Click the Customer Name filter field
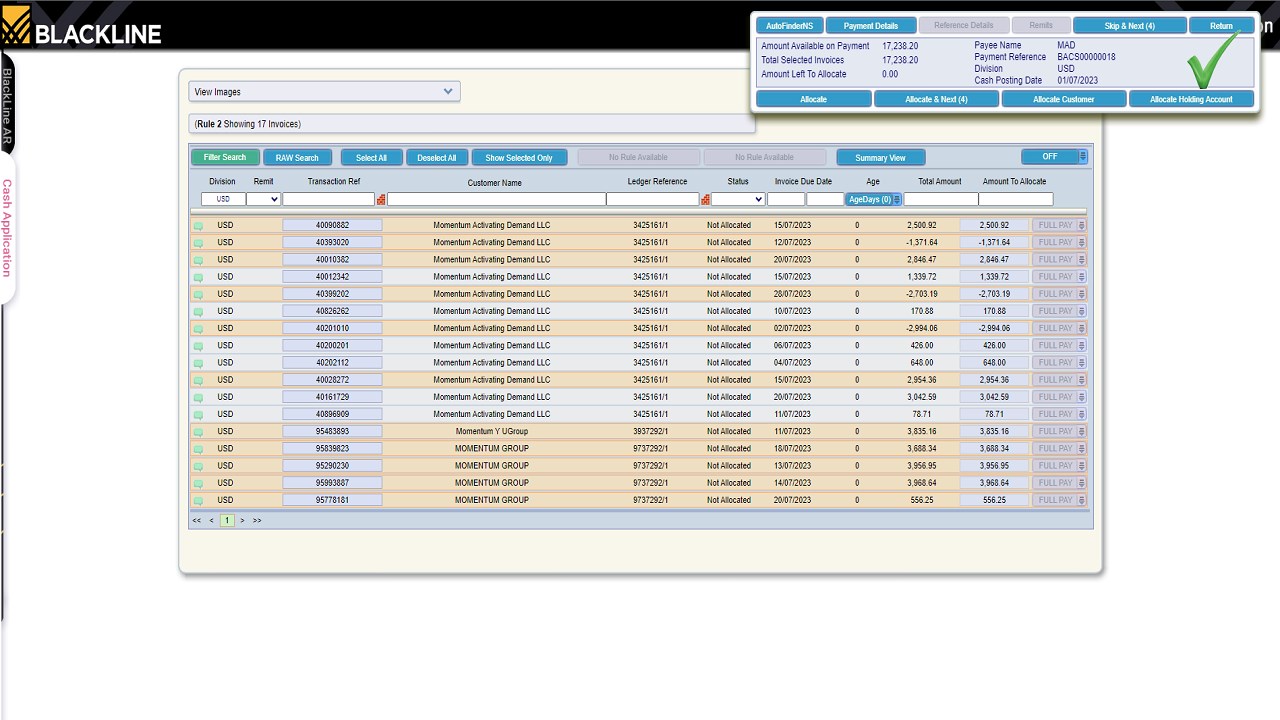 point(496,199)
